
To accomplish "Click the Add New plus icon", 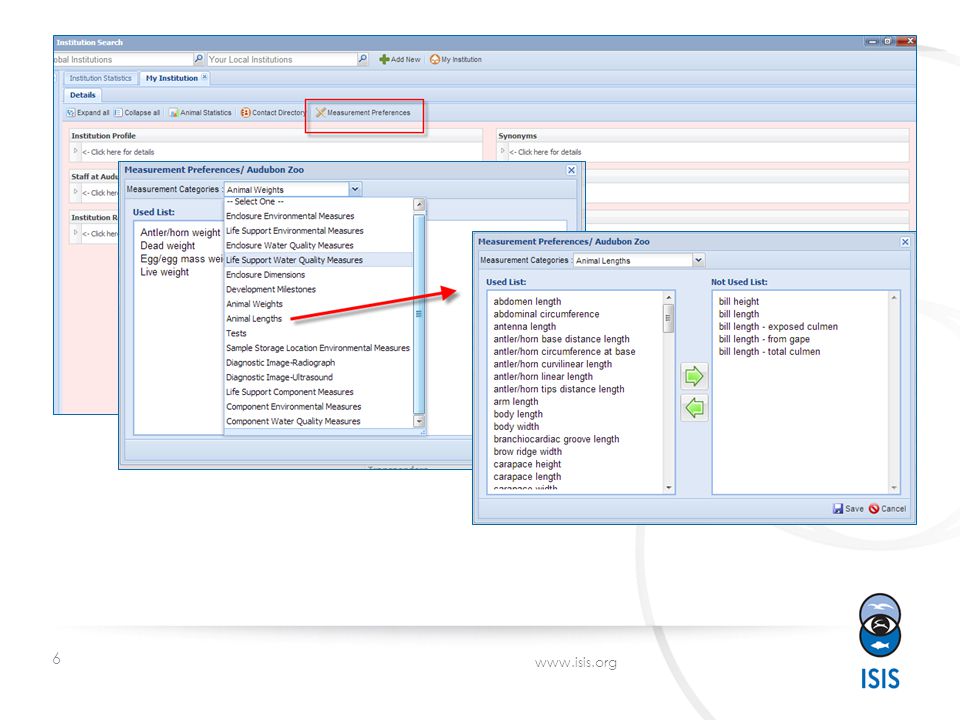I will (x=384, y=59).
